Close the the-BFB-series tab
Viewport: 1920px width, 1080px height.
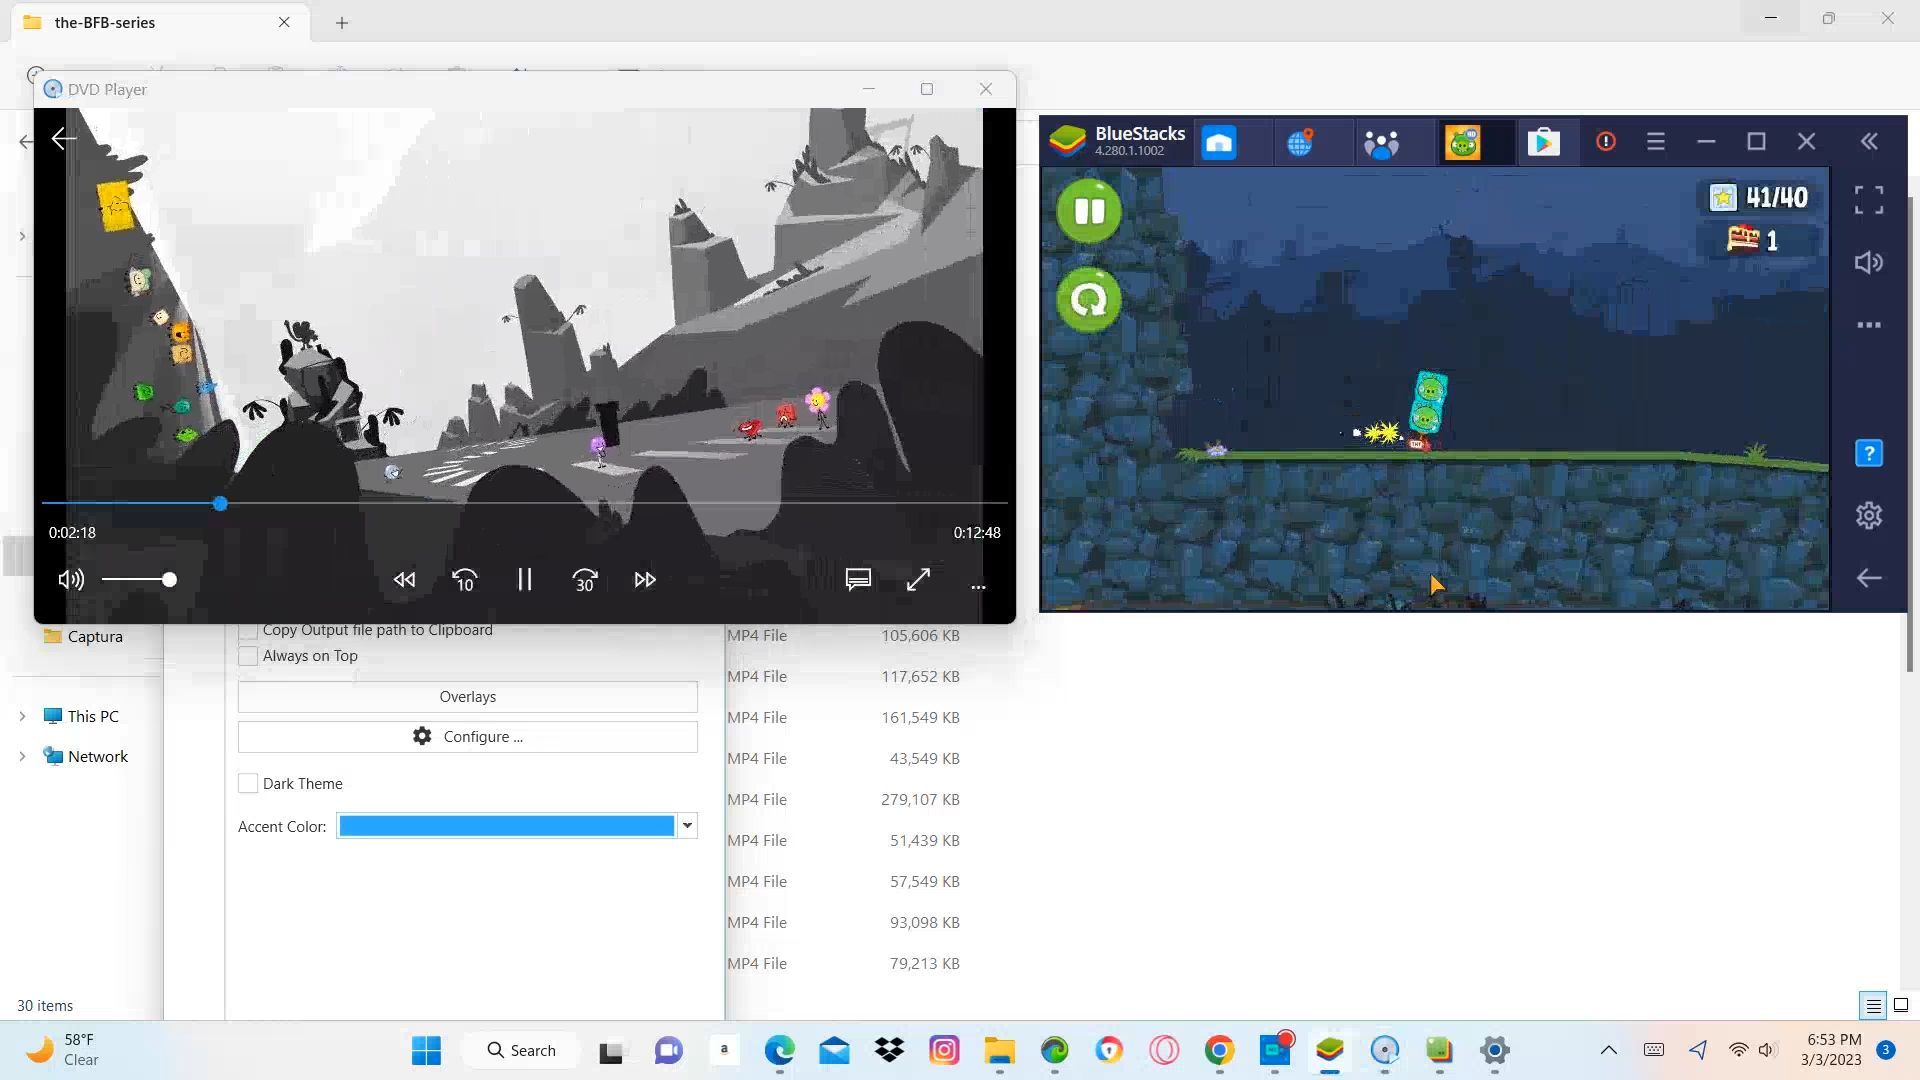pyautogui.click(x=284, y=22)
